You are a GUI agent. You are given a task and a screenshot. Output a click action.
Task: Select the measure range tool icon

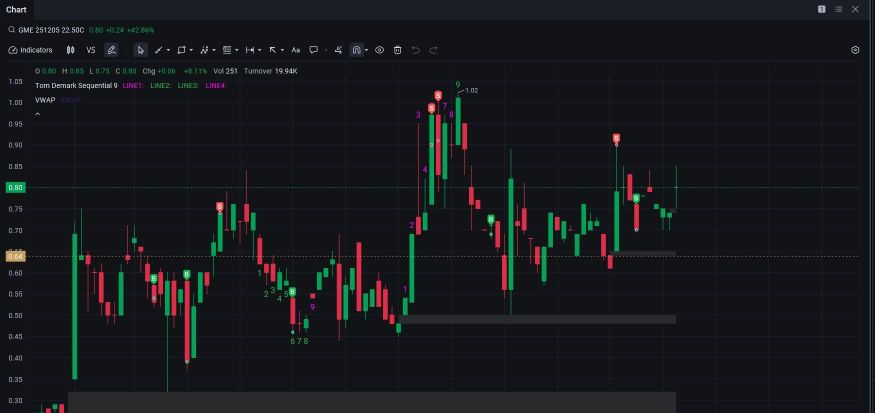click(x=250, y=50)
